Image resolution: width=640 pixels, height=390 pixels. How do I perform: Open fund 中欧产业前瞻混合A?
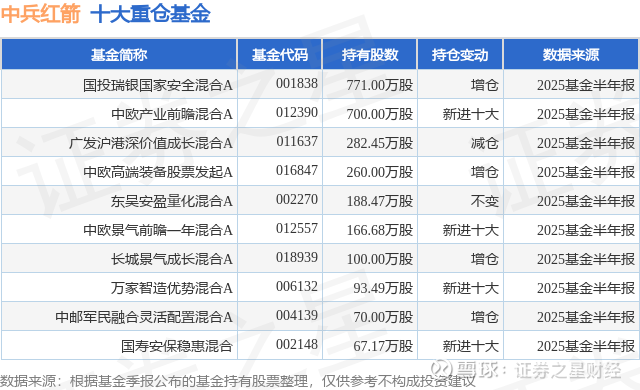171,114
